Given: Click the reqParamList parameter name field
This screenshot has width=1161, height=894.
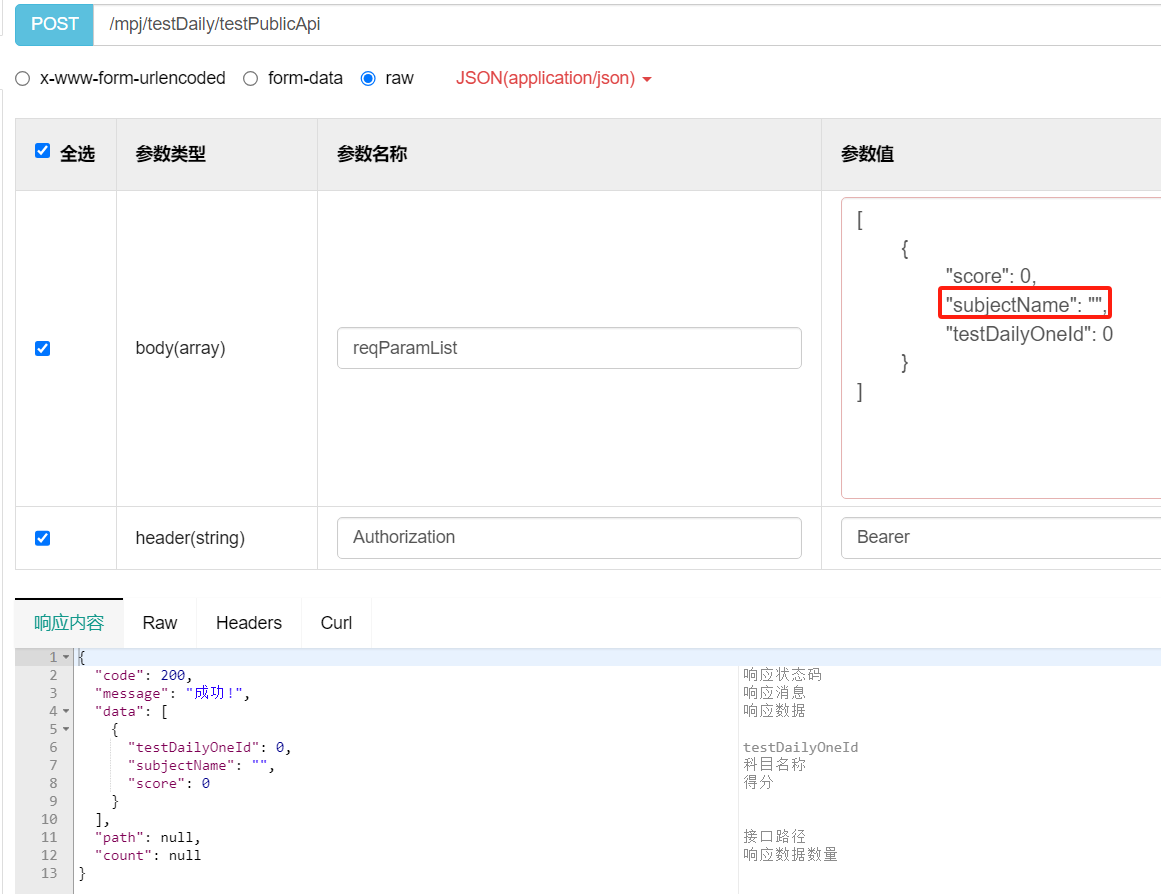Looking at the screenshot, I should pos(569,347).
